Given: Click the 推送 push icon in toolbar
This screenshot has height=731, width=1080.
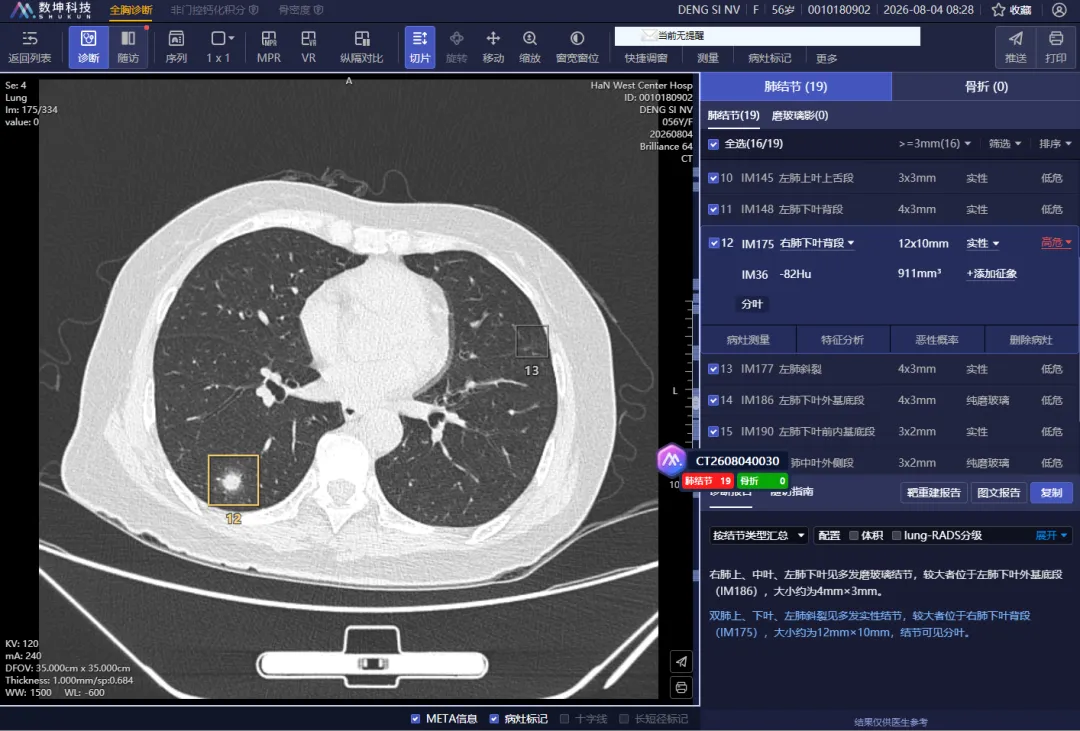Looking at the screenshot, I should 1016,47.
